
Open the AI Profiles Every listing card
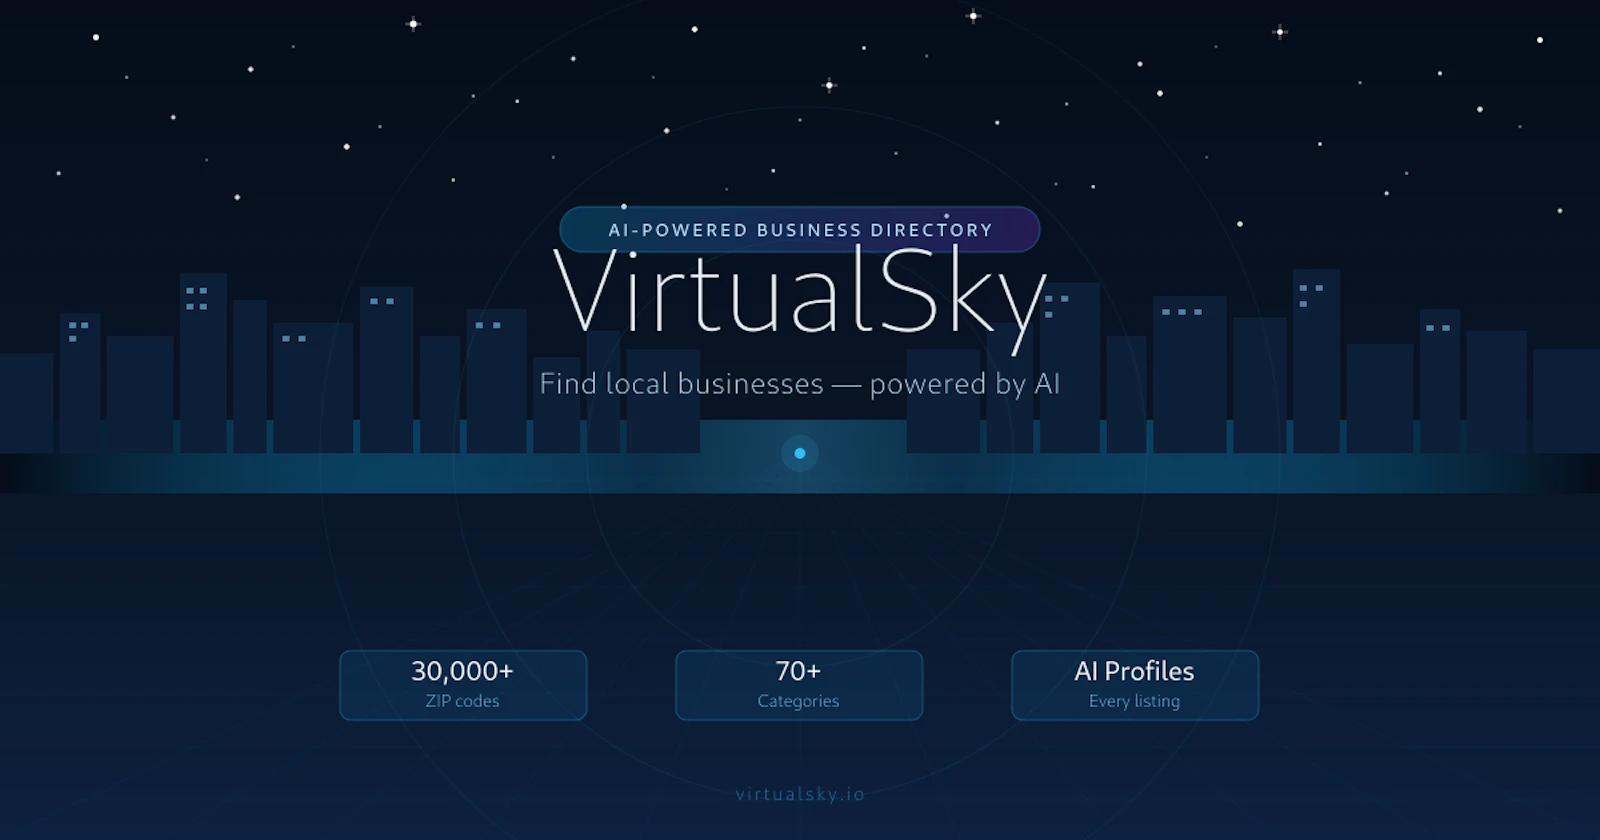[x=1135, y=685]
